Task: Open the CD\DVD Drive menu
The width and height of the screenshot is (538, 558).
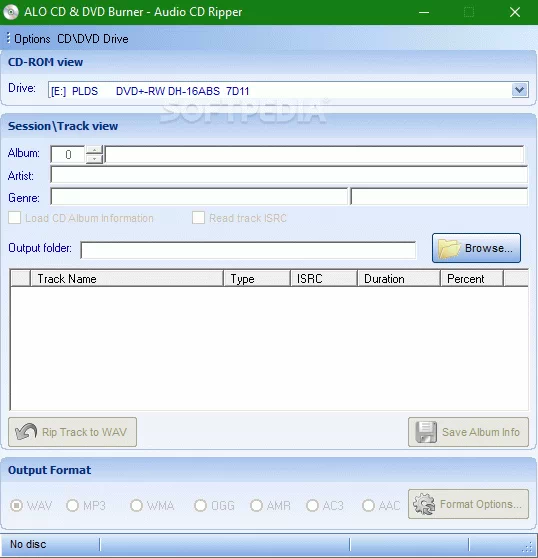Action: (93, 39)
